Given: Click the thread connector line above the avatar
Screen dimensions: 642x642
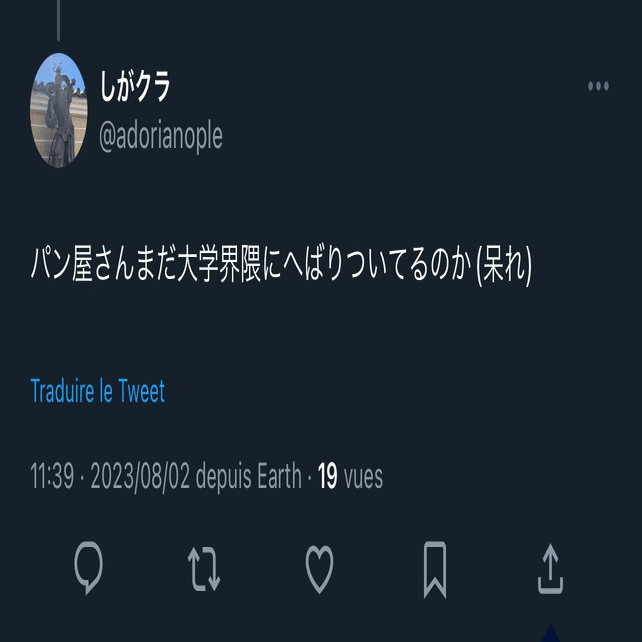Looking at the screenshot, I should (x=59, y=20).
